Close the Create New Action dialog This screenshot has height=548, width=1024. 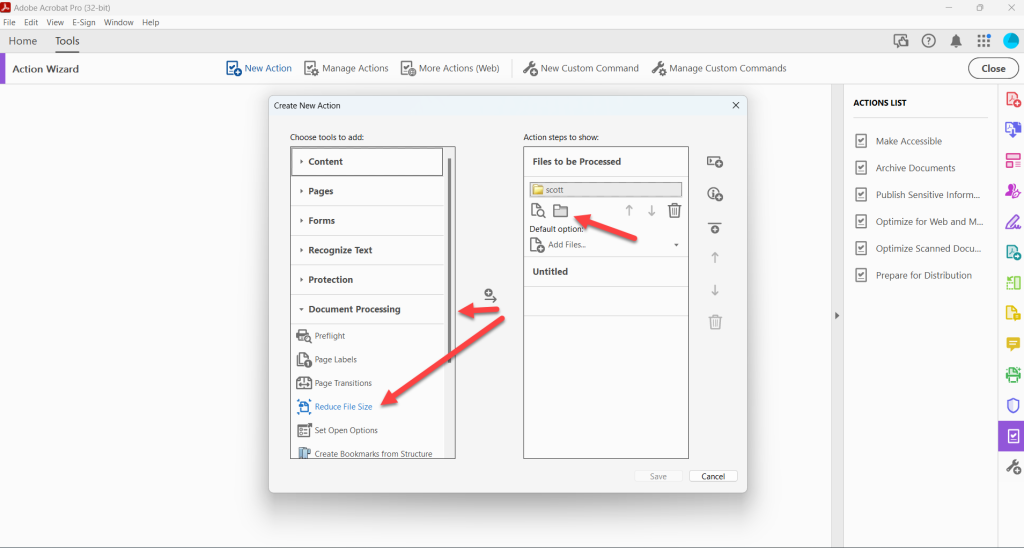point(736,105)
